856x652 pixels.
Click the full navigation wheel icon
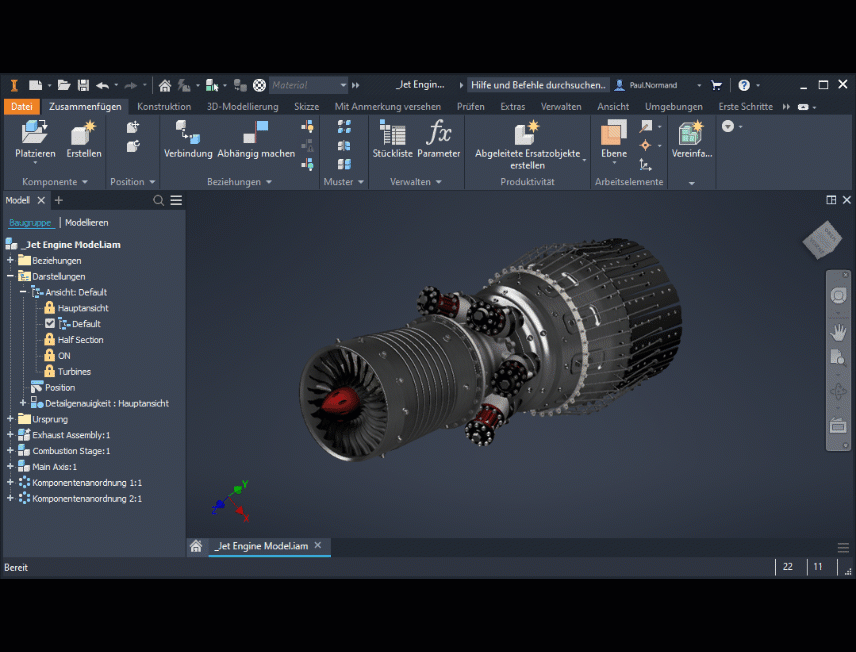point(838,295)
